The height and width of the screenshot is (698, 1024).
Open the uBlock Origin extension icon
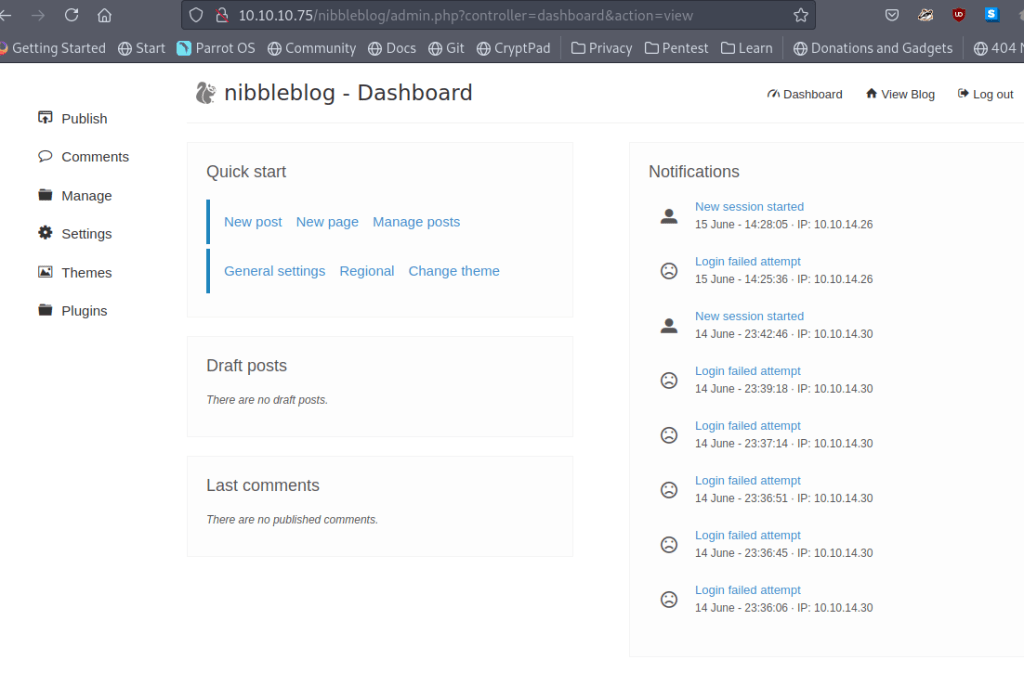(x=959, y=15)
